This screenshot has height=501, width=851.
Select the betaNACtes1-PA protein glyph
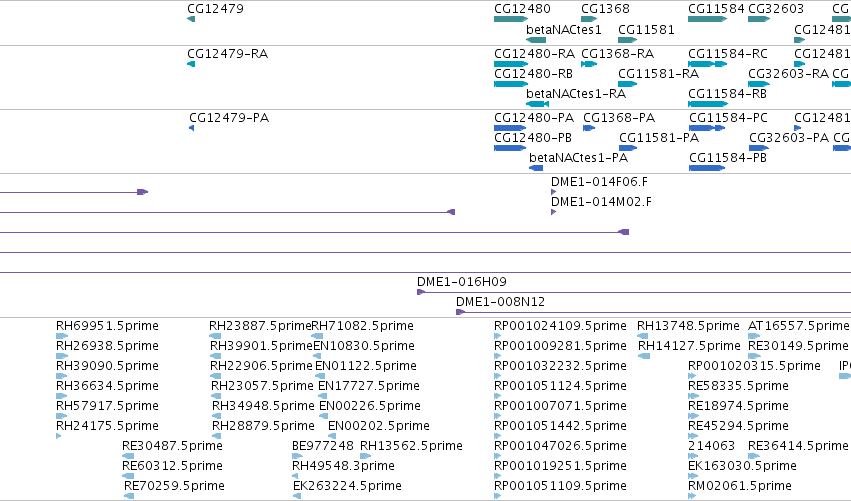pos(536,168)
